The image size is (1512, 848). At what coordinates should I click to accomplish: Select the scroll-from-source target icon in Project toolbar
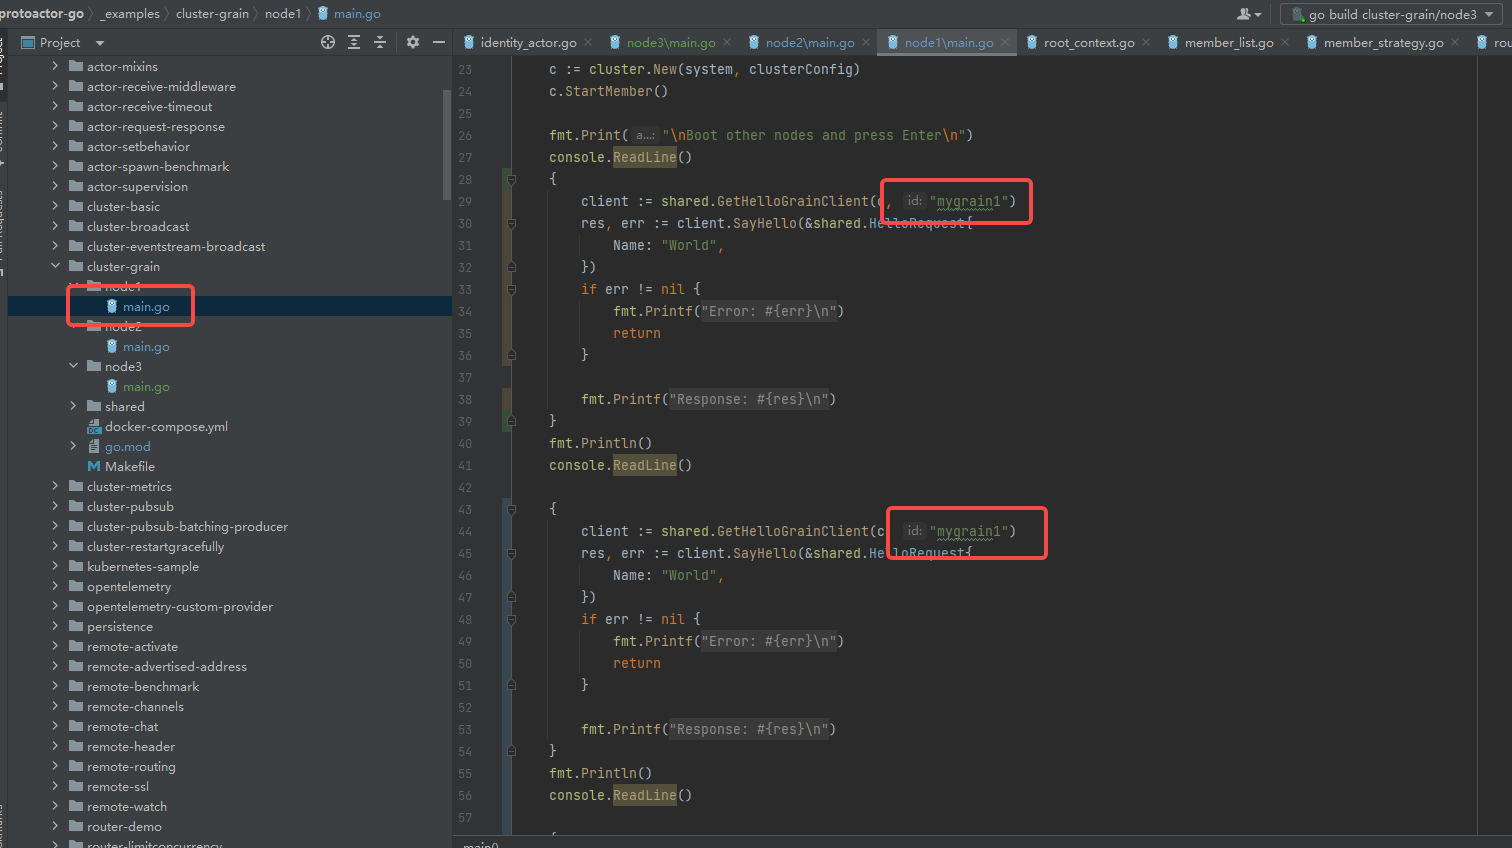click(x=329, y=42)
